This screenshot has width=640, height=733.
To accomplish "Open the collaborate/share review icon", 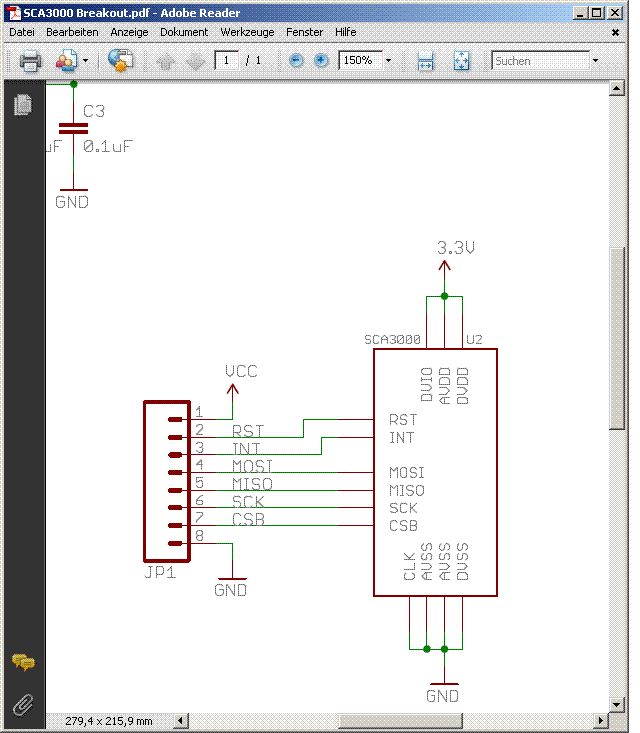I will (67, 60).
